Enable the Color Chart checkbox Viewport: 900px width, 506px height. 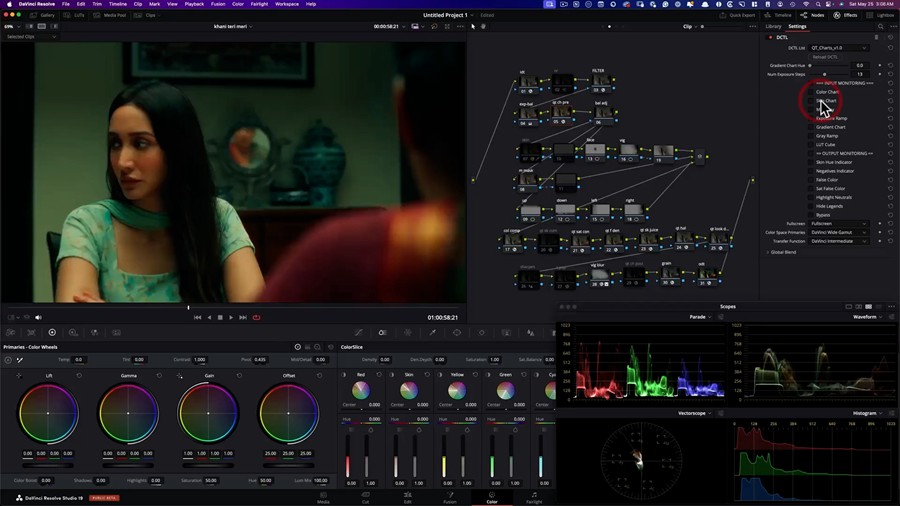point(811,92)
